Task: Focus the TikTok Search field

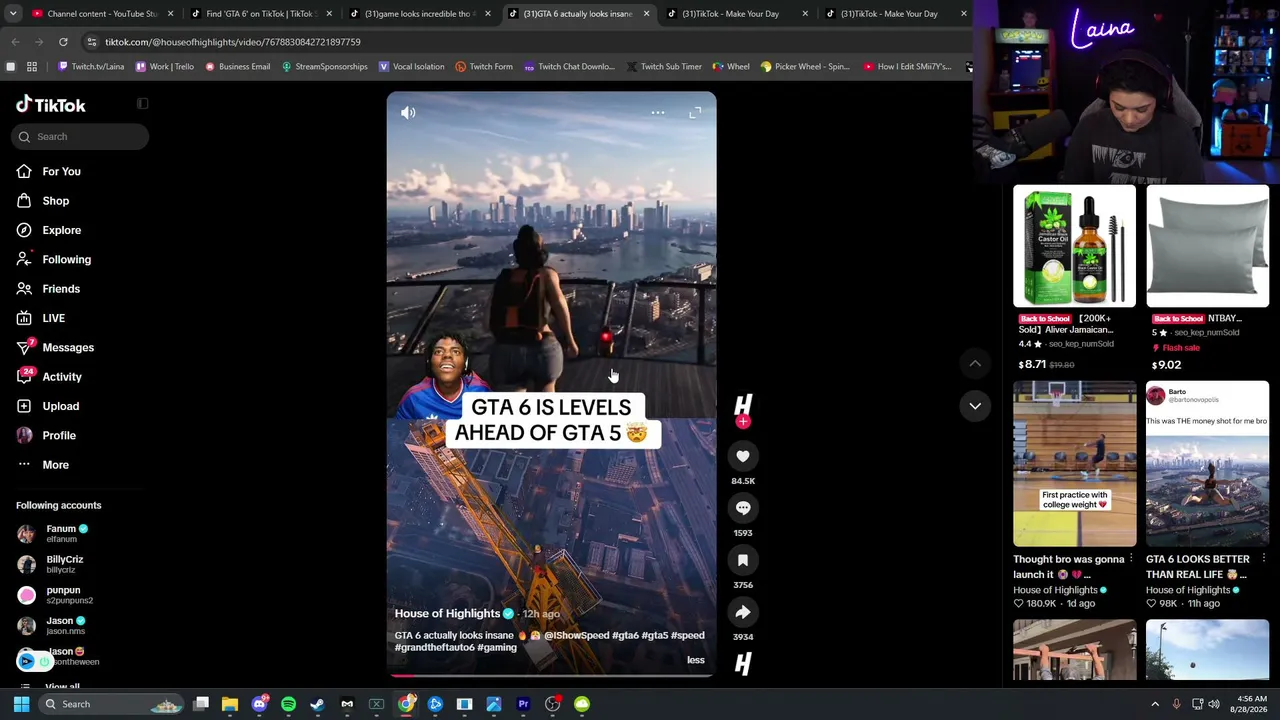Action: pyautogui.click(x=81, y=137)
